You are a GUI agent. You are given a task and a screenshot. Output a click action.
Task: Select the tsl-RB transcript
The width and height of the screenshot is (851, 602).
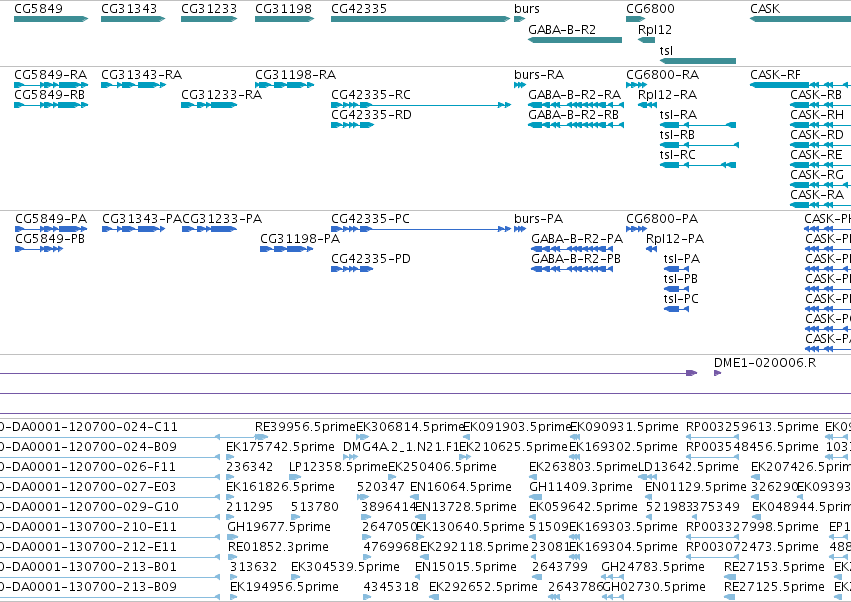pos(677,135)
